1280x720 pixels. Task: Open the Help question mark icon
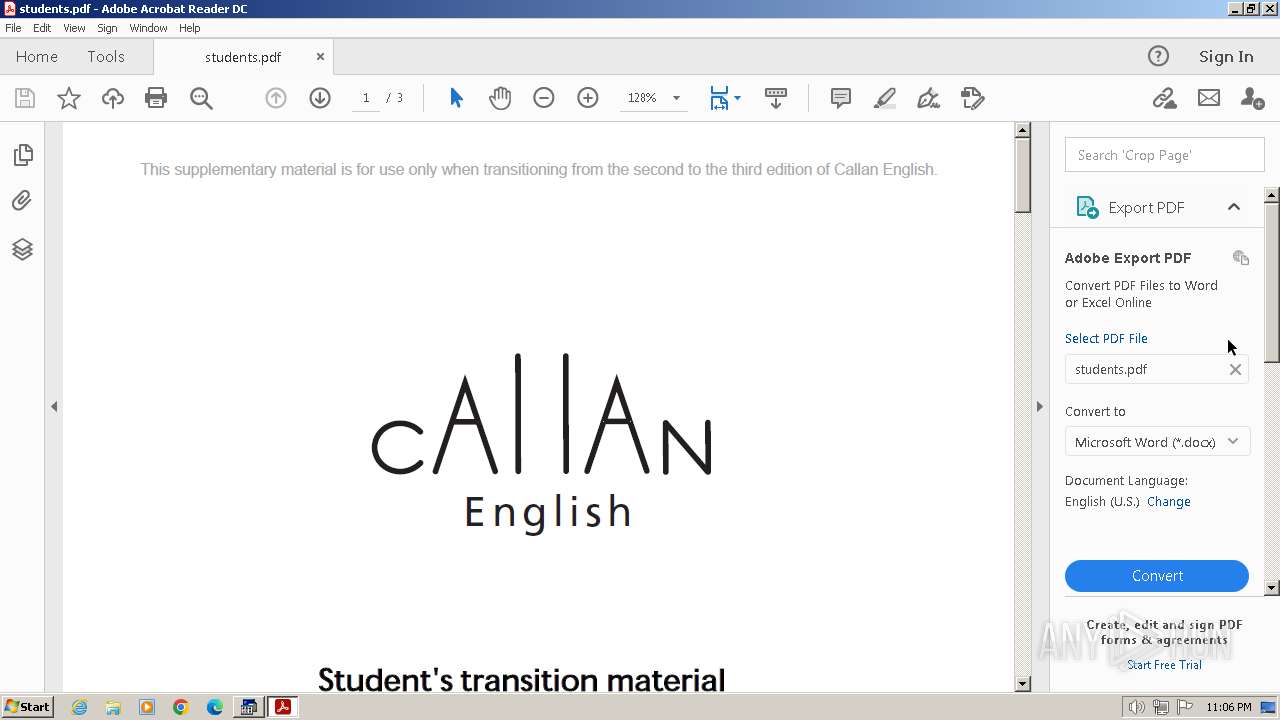(1158, 56)
